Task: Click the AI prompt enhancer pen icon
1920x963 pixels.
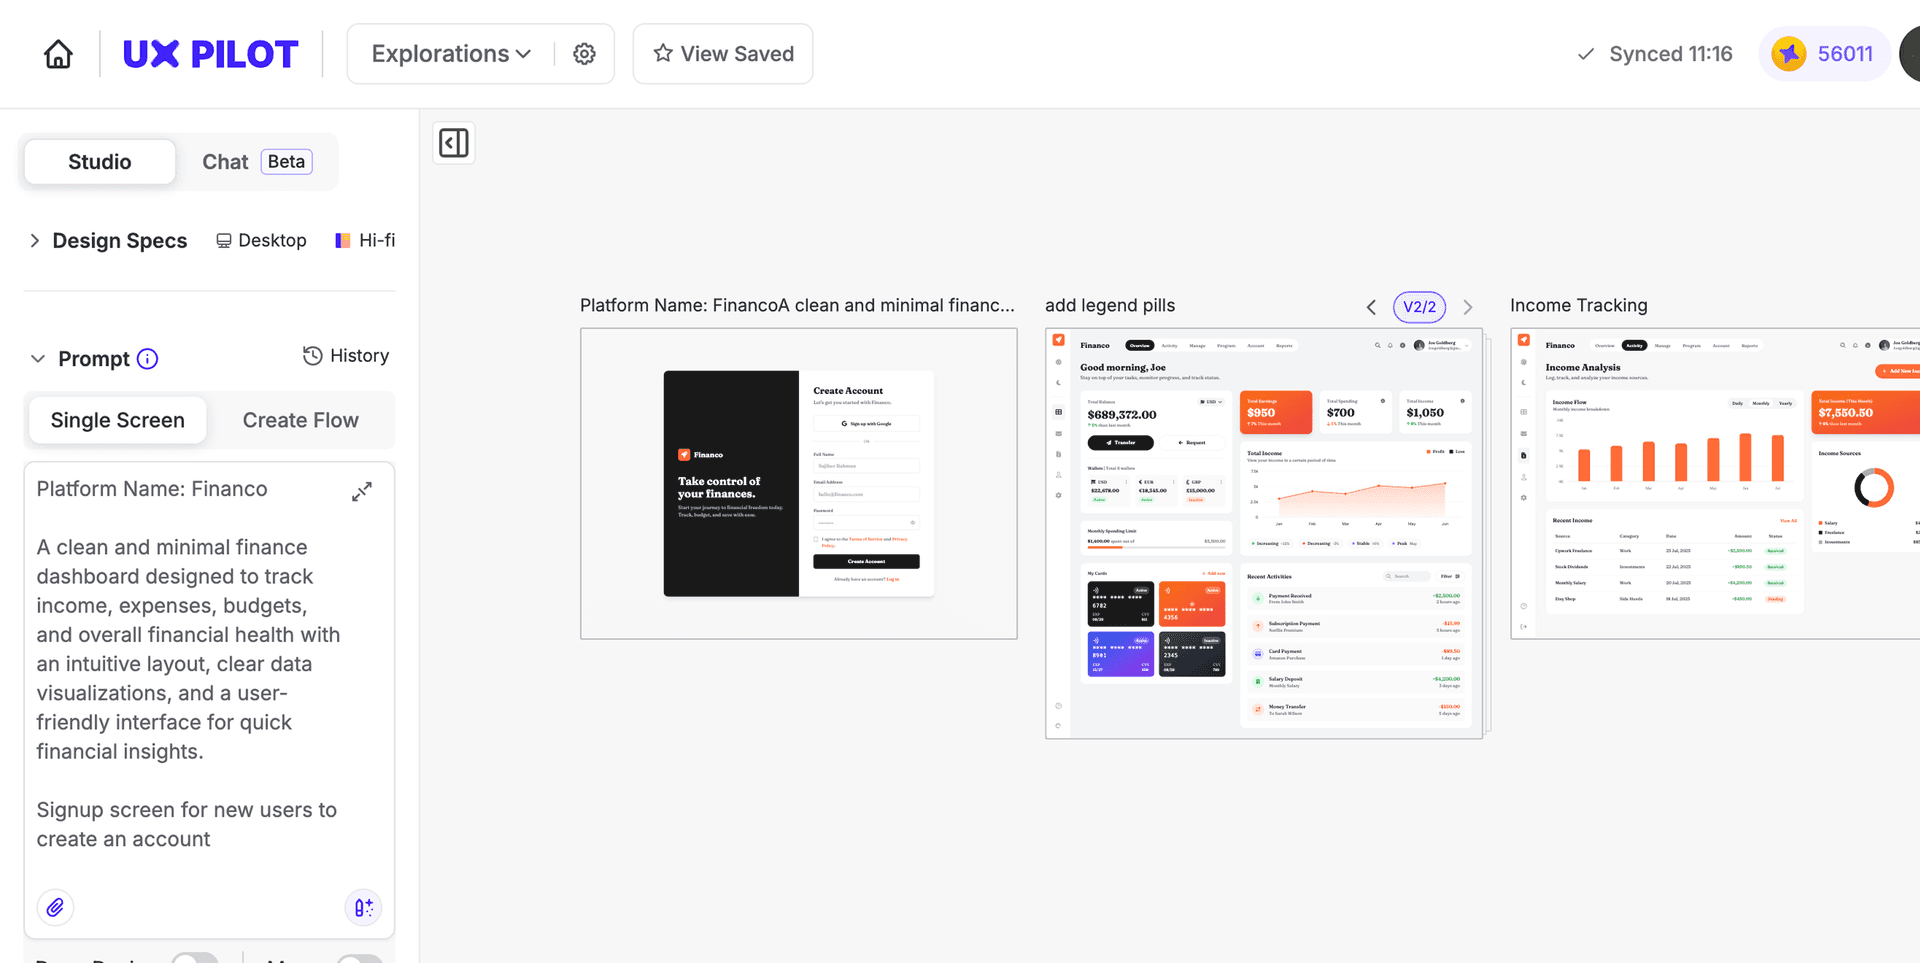Action: click(363, 907)
